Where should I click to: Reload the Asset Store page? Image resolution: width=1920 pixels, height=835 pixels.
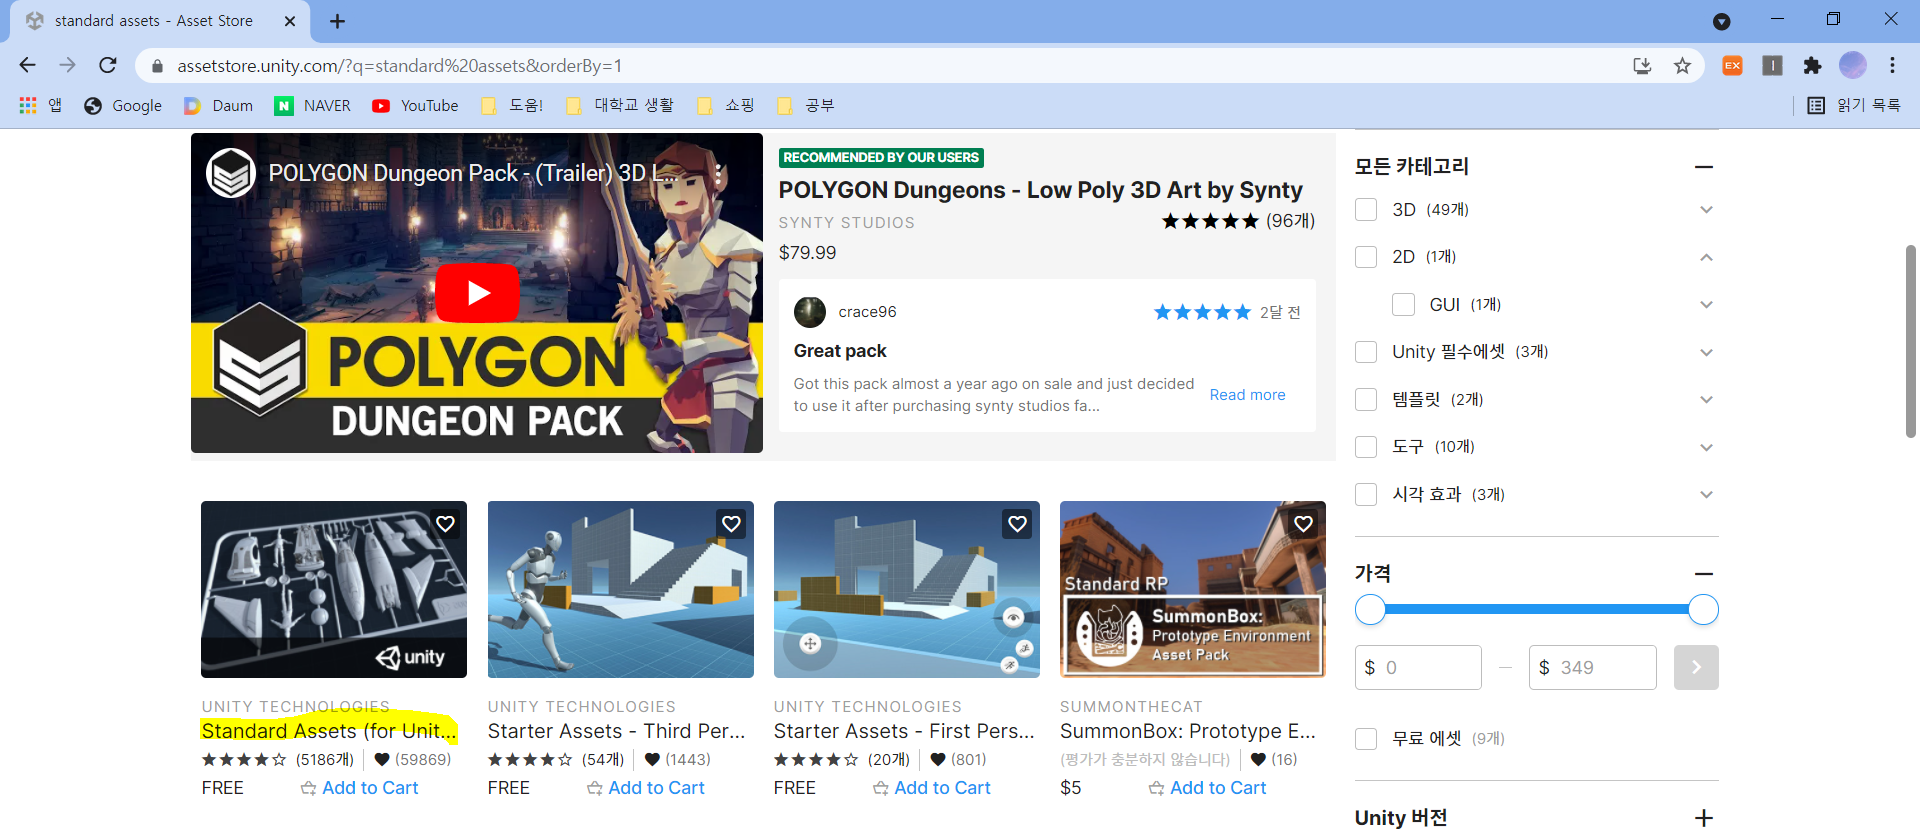coord(108,65)
